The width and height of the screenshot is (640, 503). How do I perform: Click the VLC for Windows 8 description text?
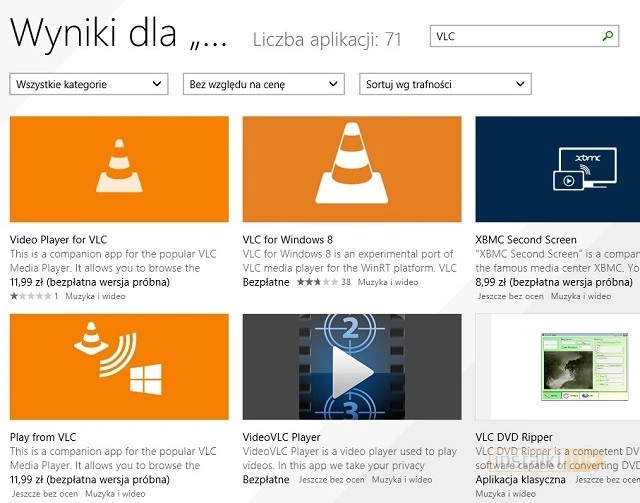[349, 261]
